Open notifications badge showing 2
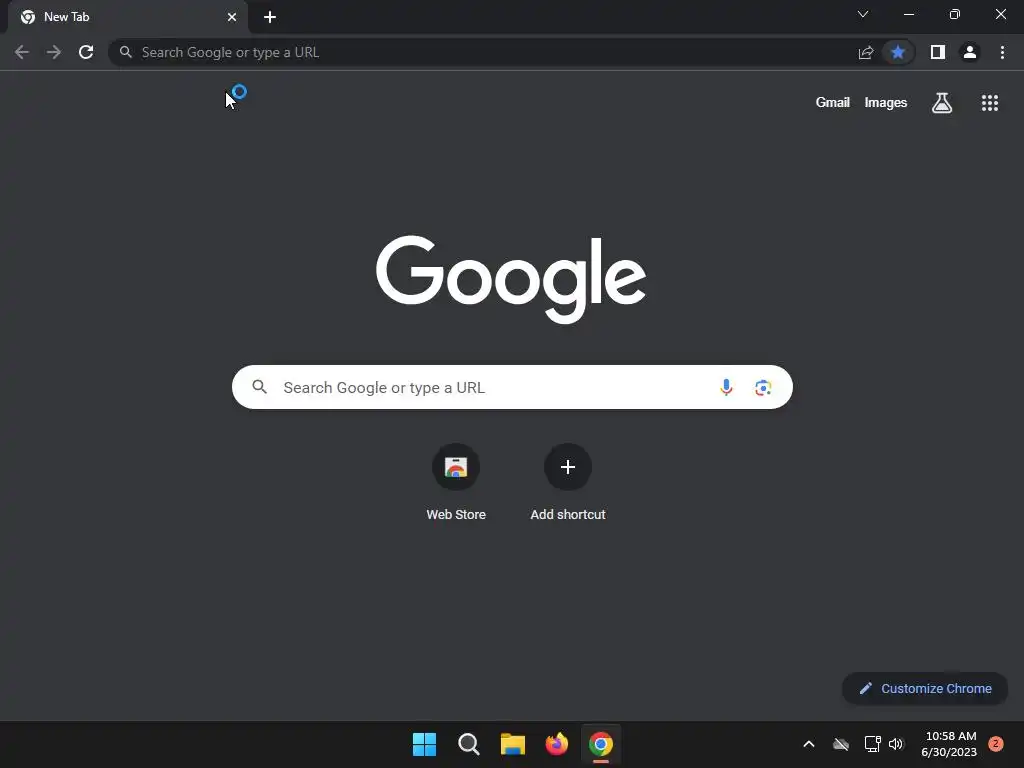Viewport: 1024px width, 768px height. click(x=996, y=744)
